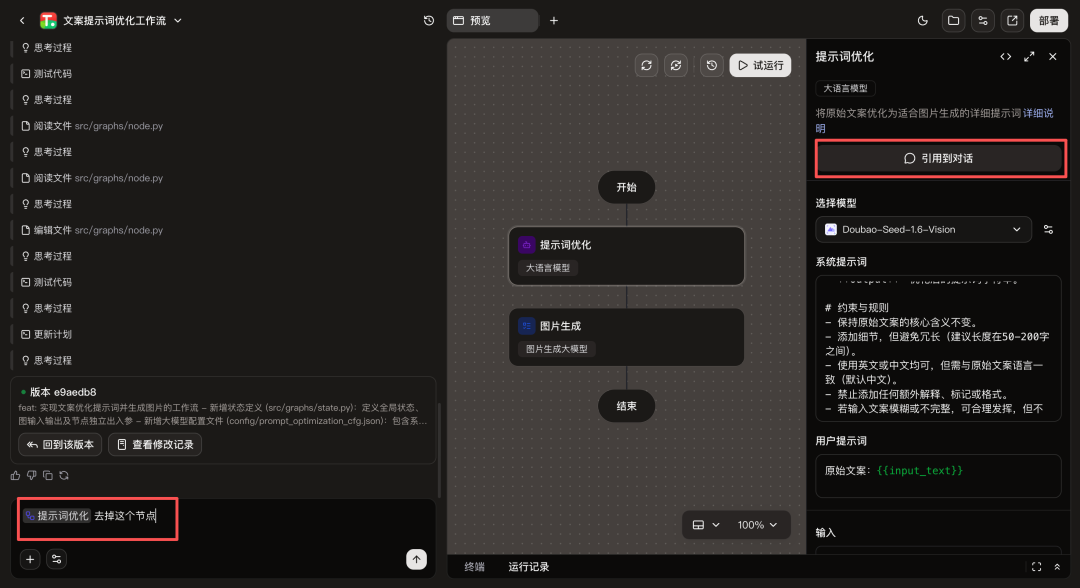Click the 试运行 button
Viewport: 1080px width, 588px height.
[x=760, y=65]
